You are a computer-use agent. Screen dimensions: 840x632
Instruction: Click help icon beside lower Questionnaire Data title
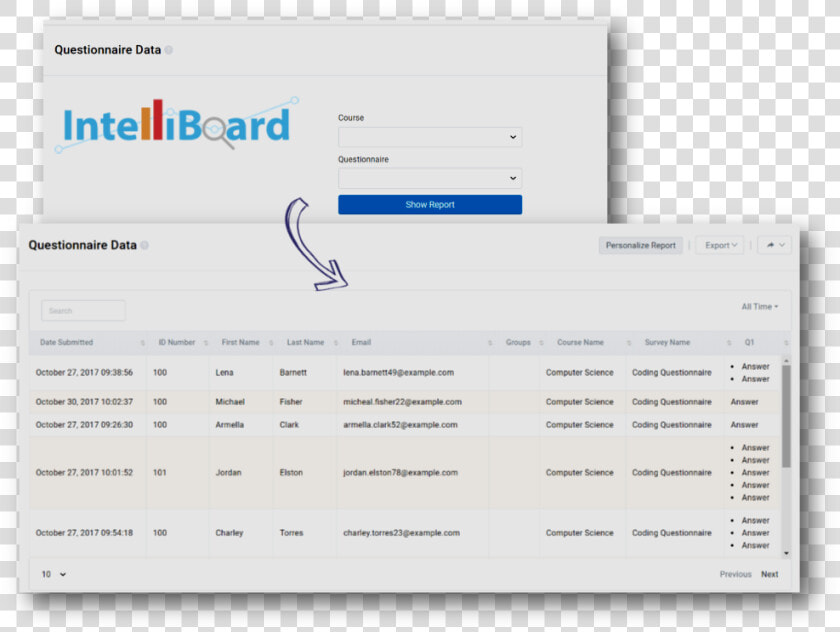tap(145, 245)
